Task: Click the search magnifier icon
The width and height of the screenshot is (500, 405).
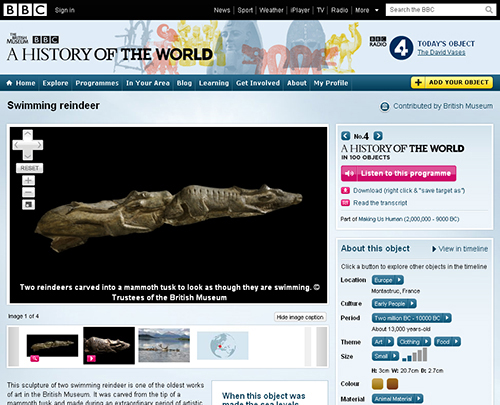Action: [x=489, y=10]
